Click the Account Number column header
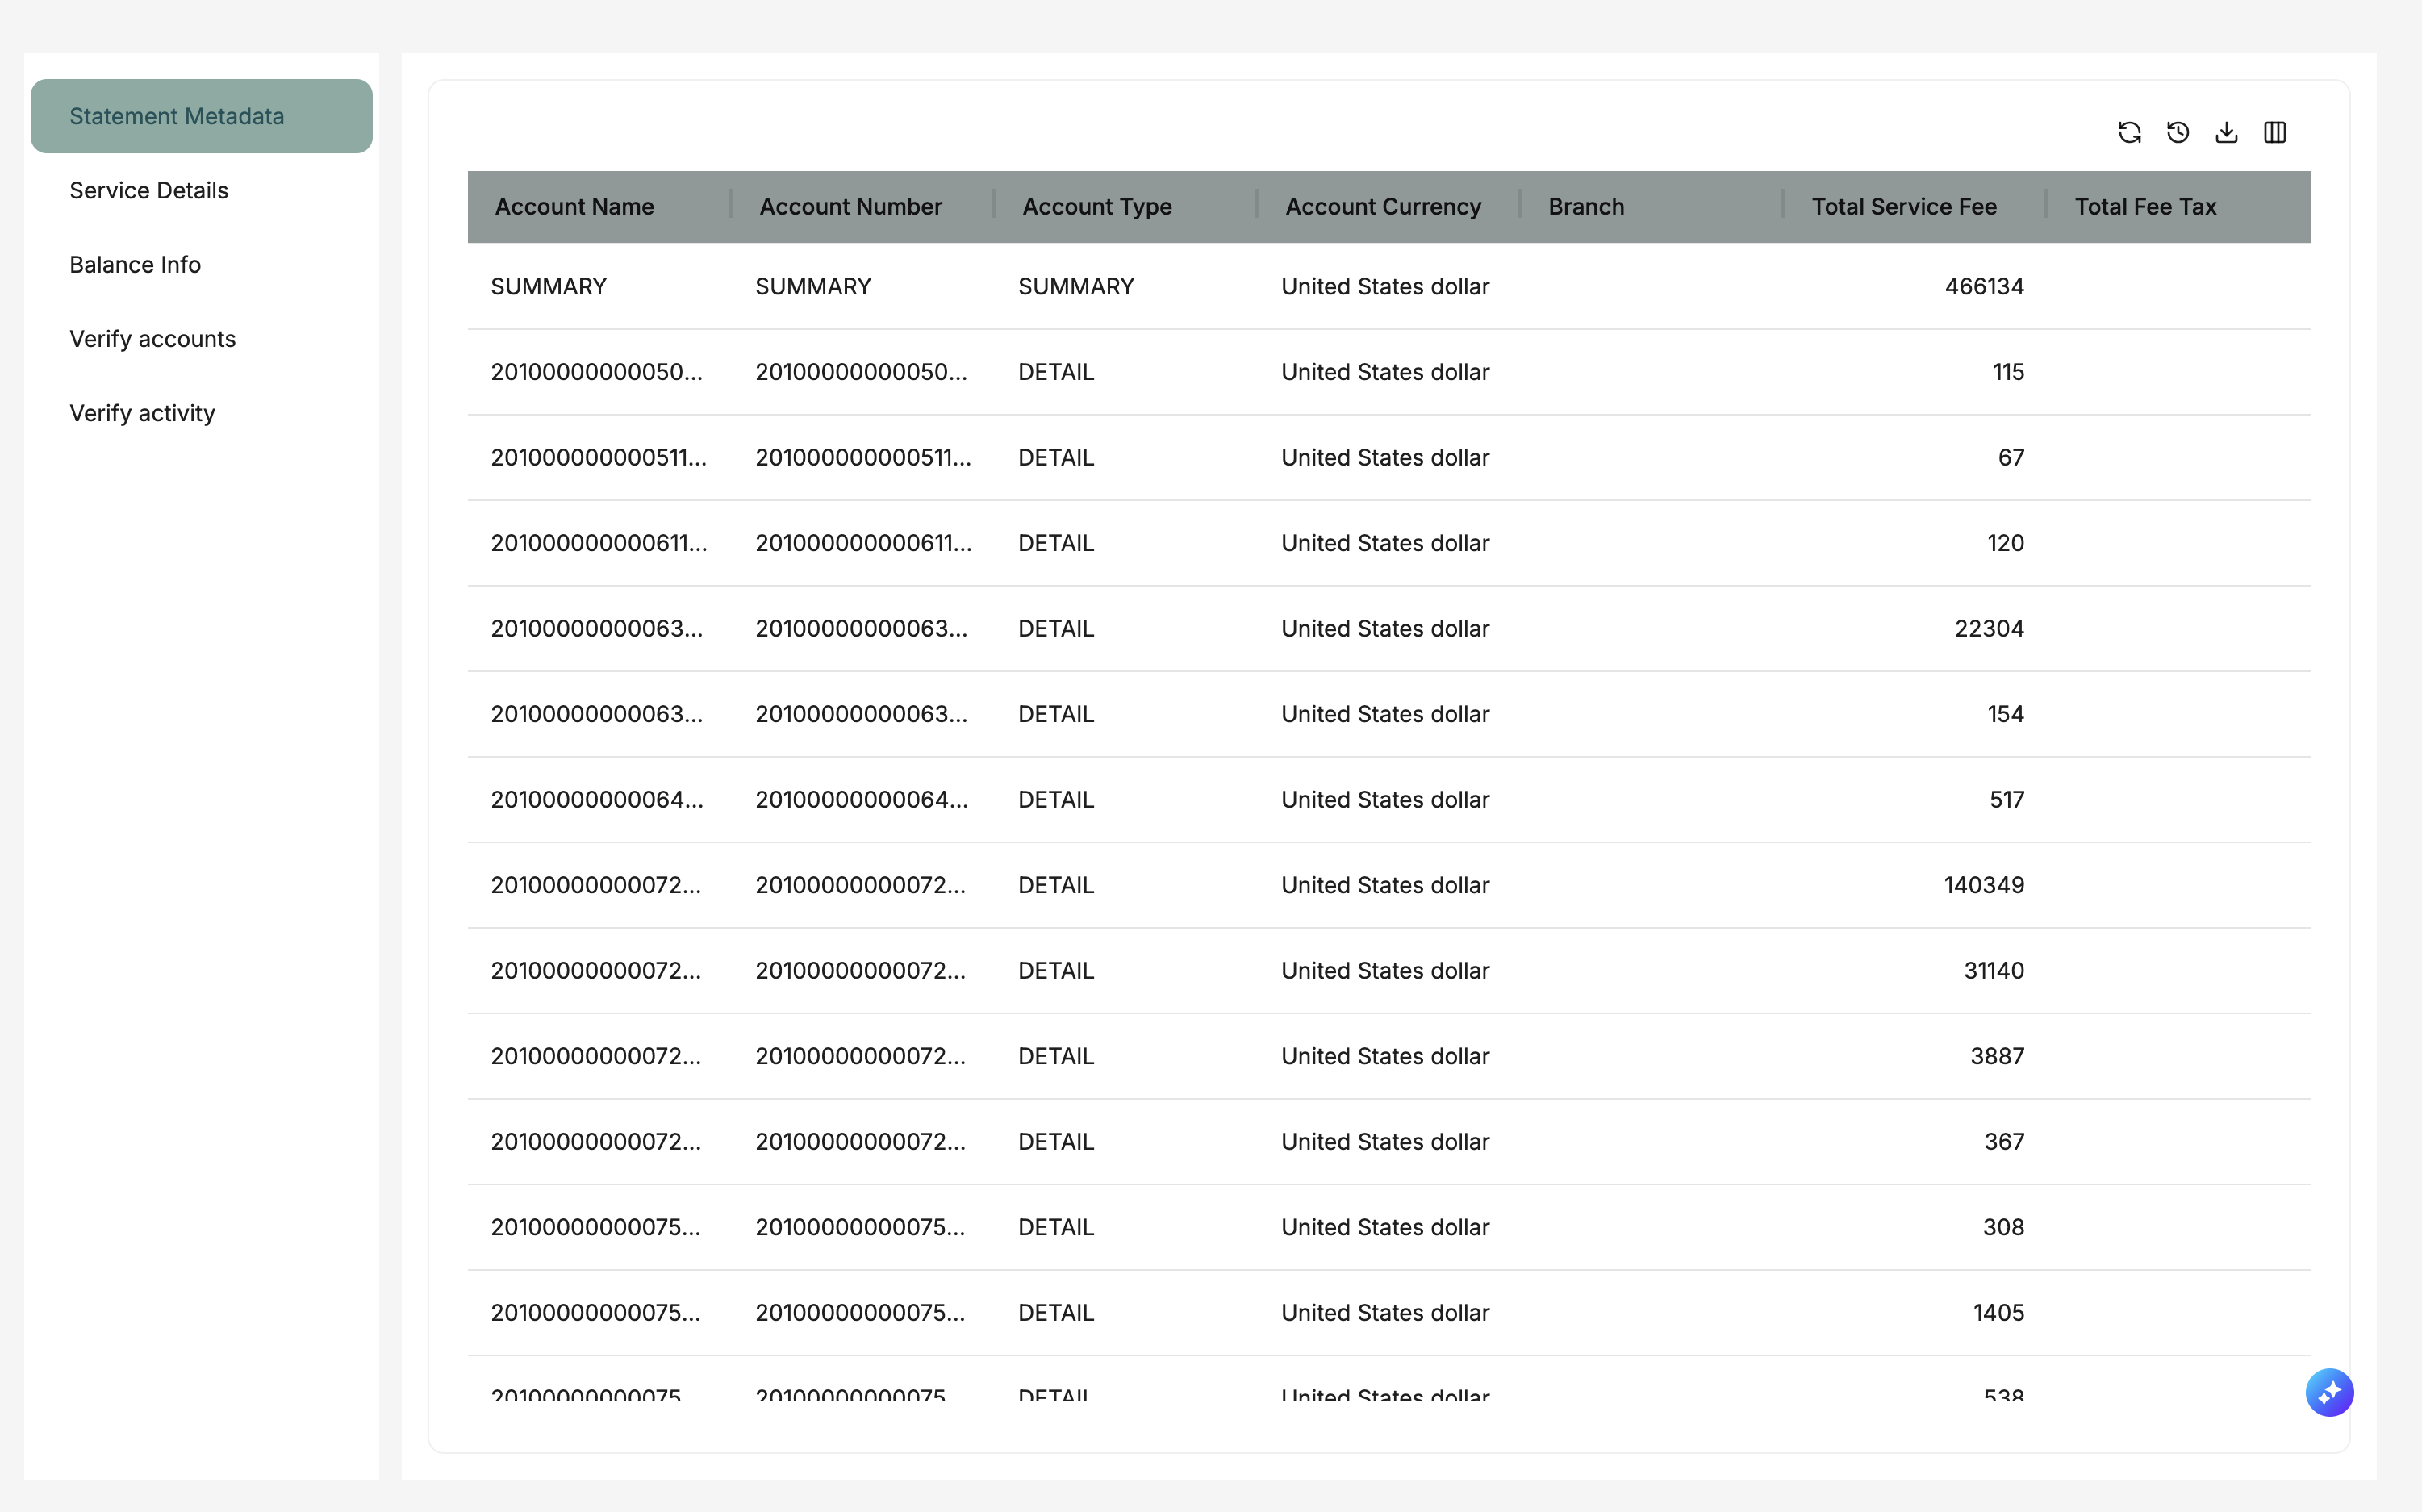This screenshot has width=2422, height=1512. (x=850, y=207)
